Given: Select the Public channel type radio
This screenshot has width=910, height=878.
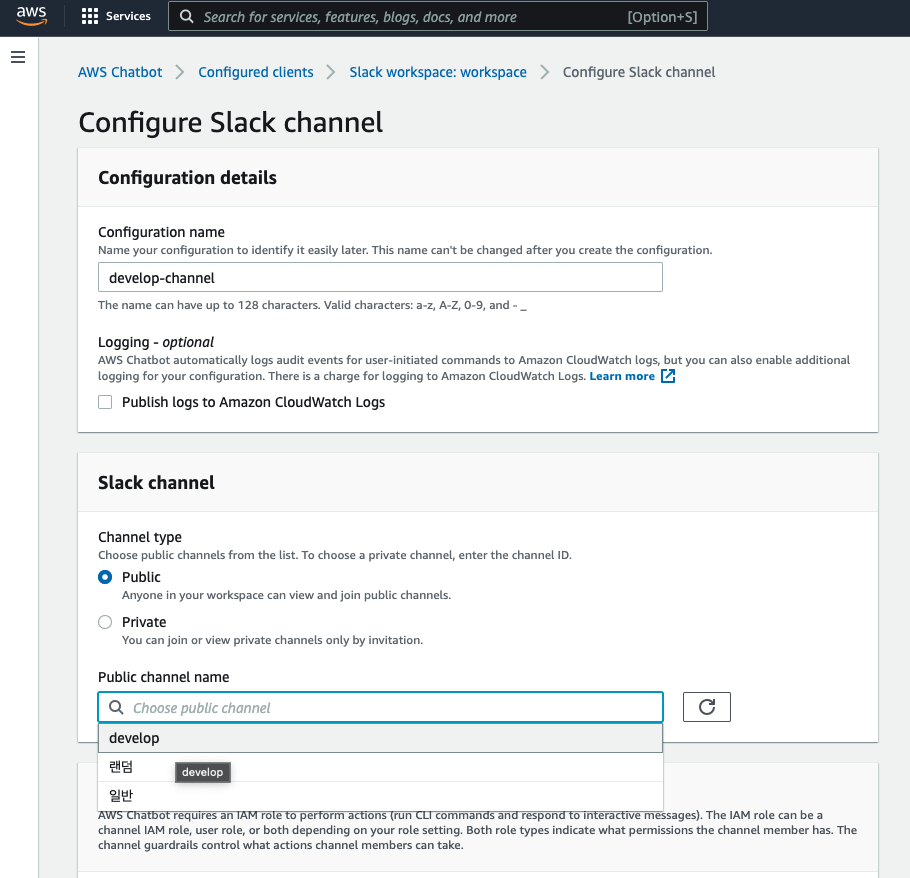Looking at the screenshot, I should click(x=105, y=577).
